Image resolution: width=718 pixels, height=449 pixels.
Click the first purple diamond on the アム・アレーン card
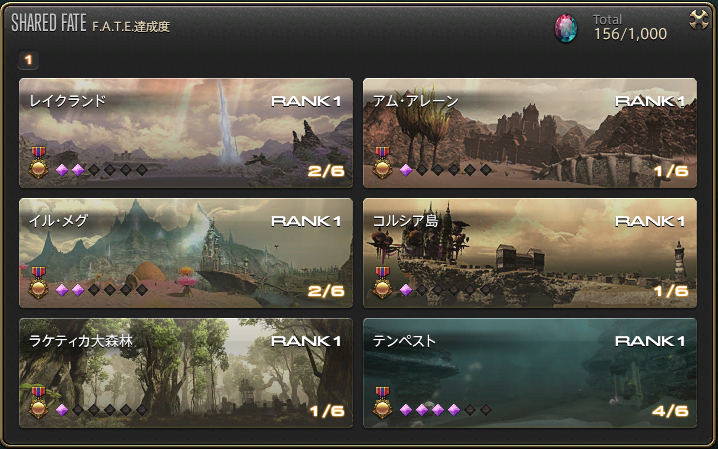[406, 170]
